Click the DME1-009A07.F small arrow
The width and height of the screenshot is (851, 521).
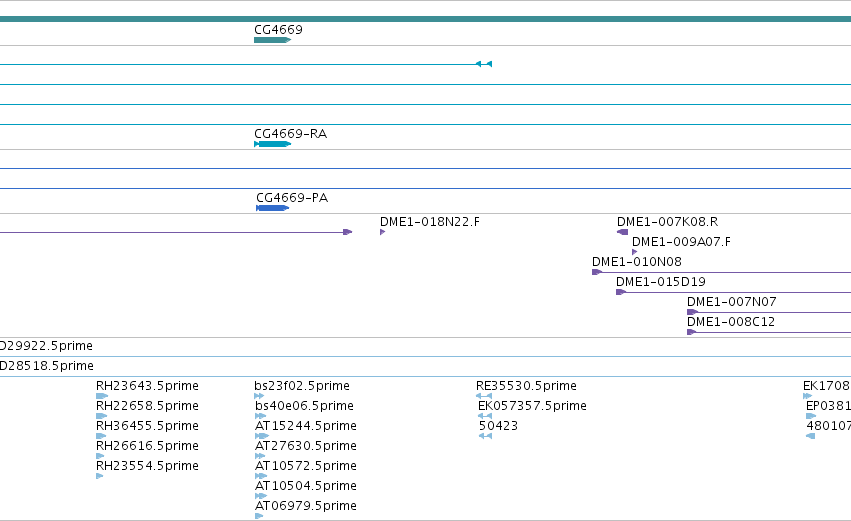[x=634, y=252]
